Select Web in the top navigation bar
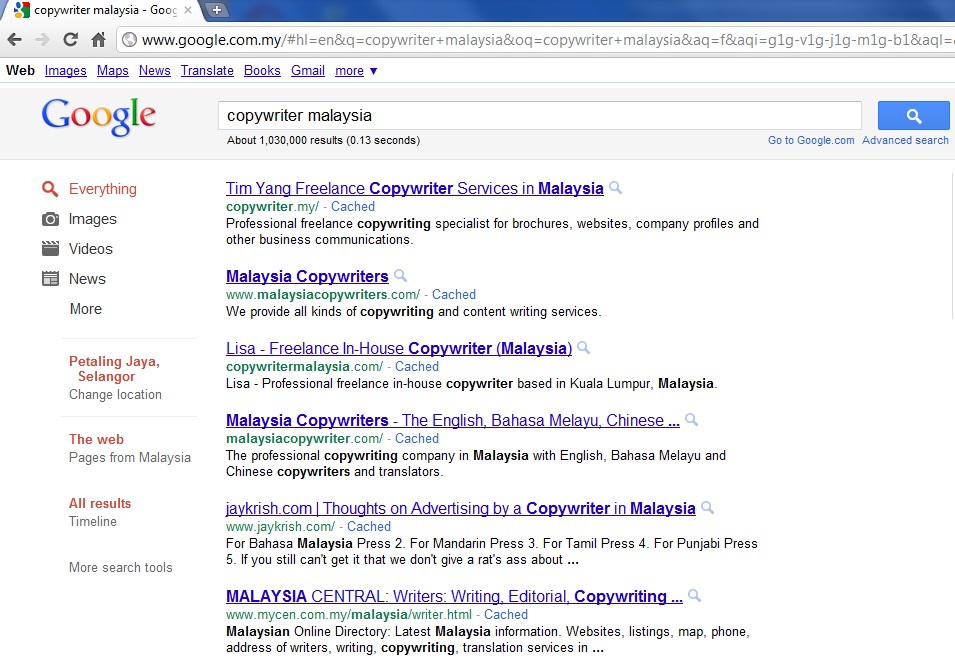Viewport: 955px width, 668px height. click(20, 71)
